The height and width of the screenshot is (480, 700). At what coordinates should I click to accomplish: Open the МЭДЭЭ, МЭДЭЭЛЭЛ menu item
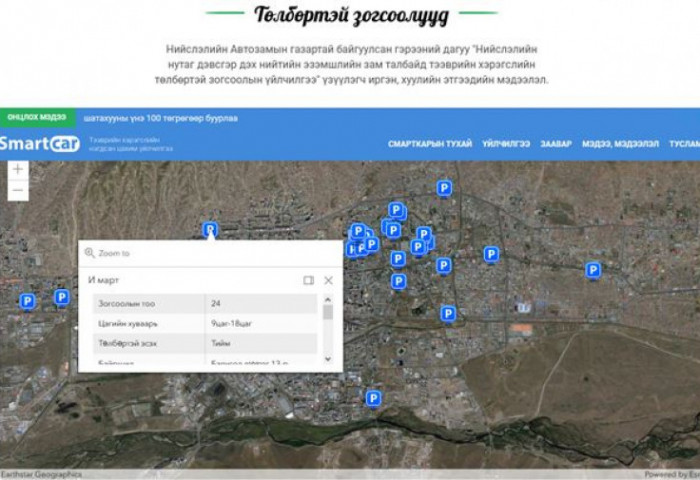point(620,144)
